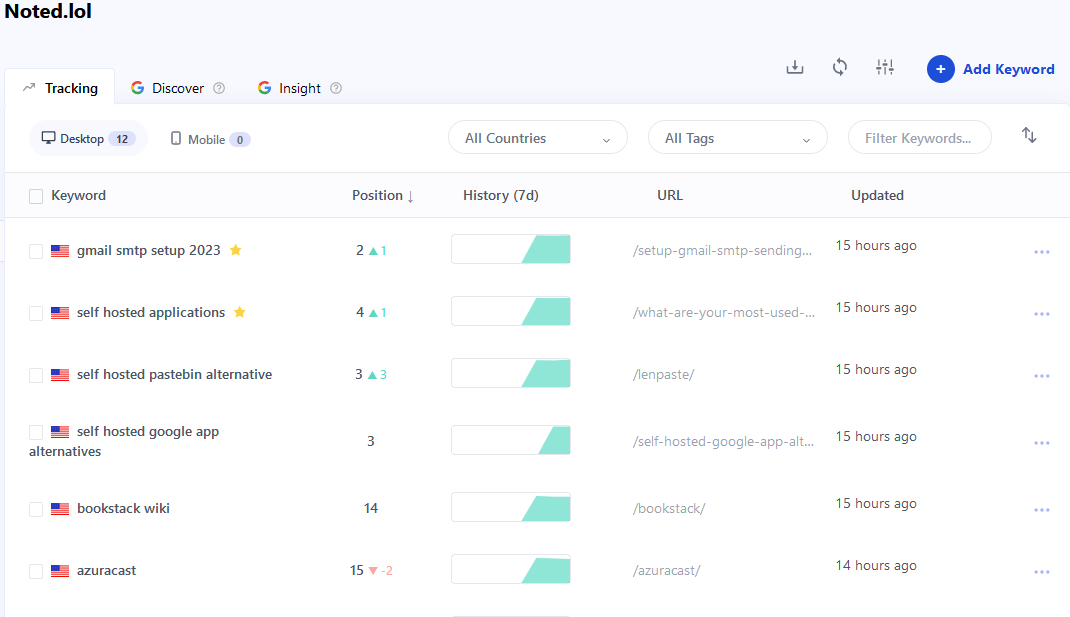Check the self hosted applications checkbox
Viewport: 1070px width, 617px height.
click(x=36, y=313)
